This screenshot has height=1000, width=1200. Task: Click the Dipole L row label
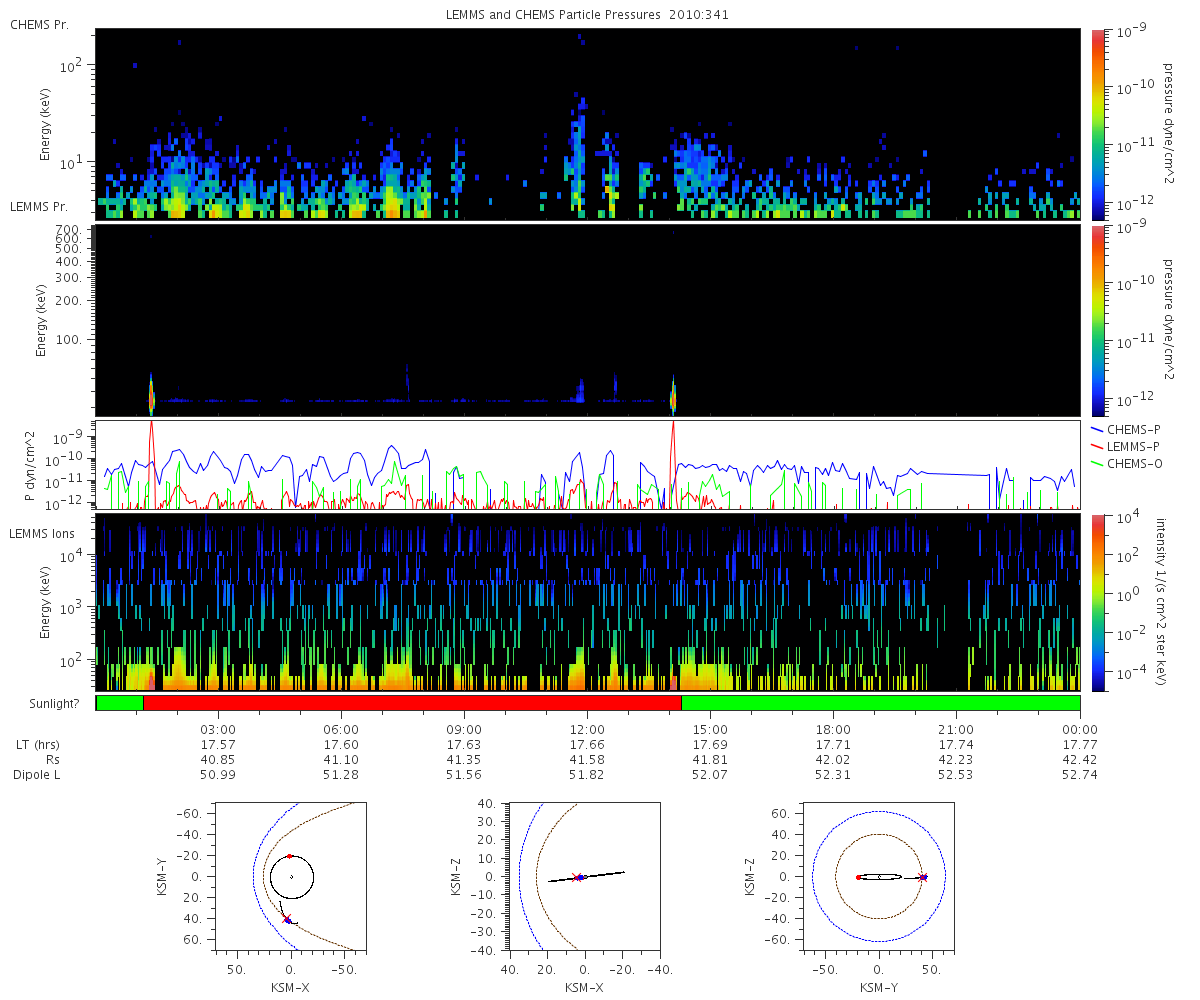point(40,775)
